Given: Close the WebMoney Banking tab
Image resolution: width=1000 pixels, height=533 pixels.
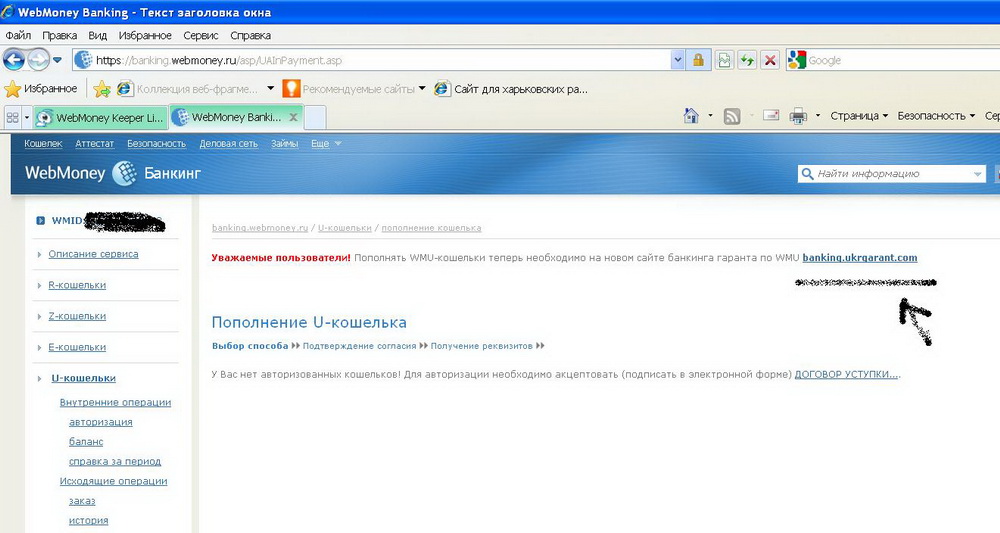Looking at the screenshot, I should coord(293,117).
